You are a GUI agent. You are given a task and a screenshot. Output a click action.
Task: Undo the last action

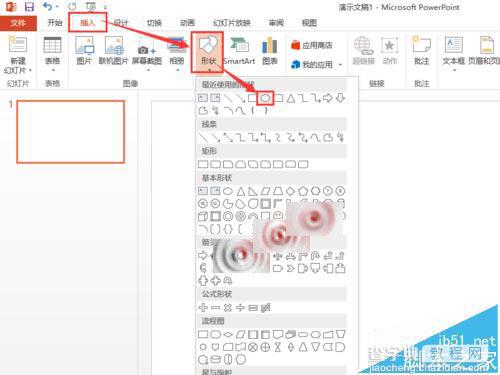[x=48, y=7]
